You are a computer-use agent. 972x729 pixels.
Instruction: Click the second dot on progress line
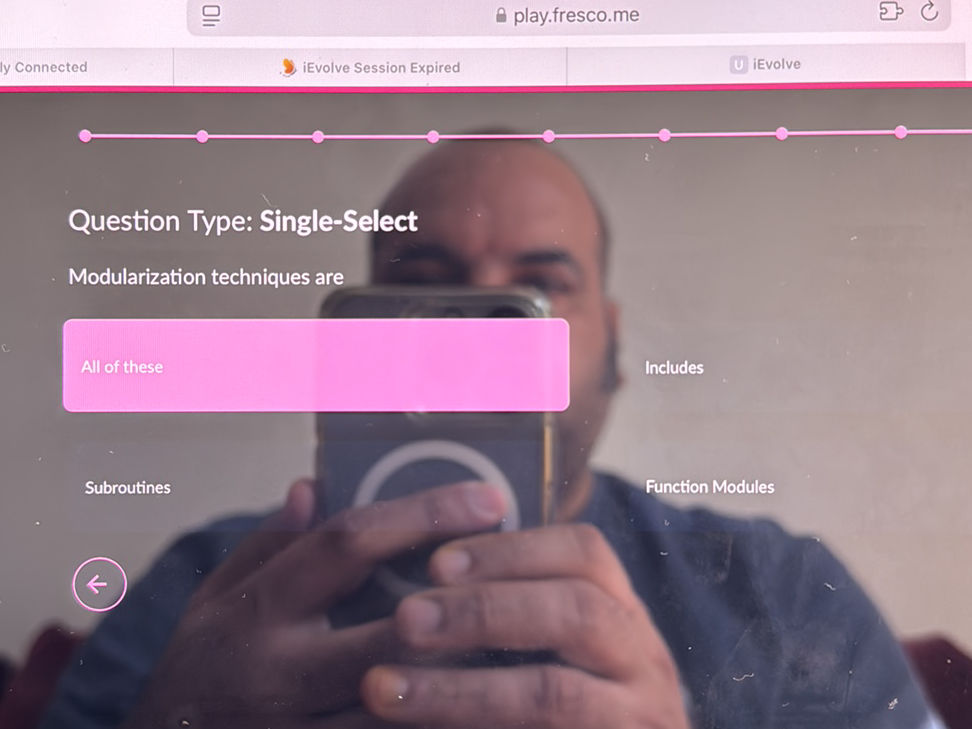pyautogui.click(x=202, y=136)
